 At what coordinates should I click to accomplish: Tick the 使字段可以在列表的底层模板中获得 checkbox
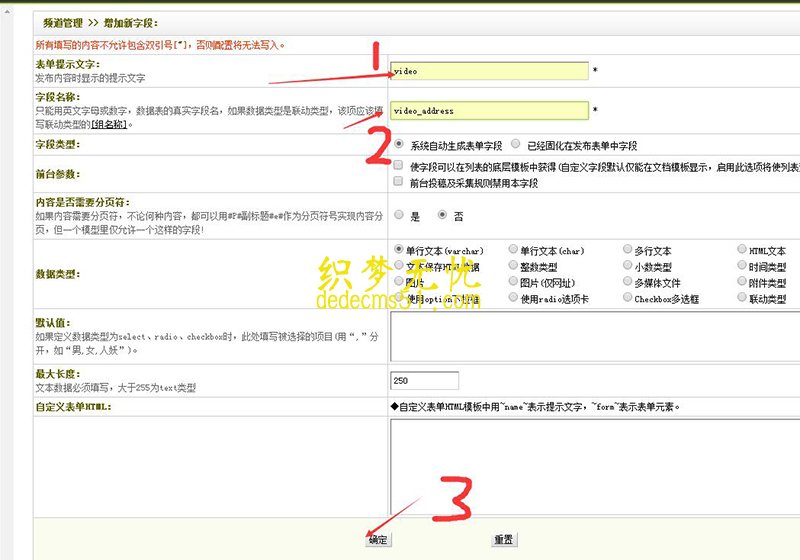click(x=399, y=166)
